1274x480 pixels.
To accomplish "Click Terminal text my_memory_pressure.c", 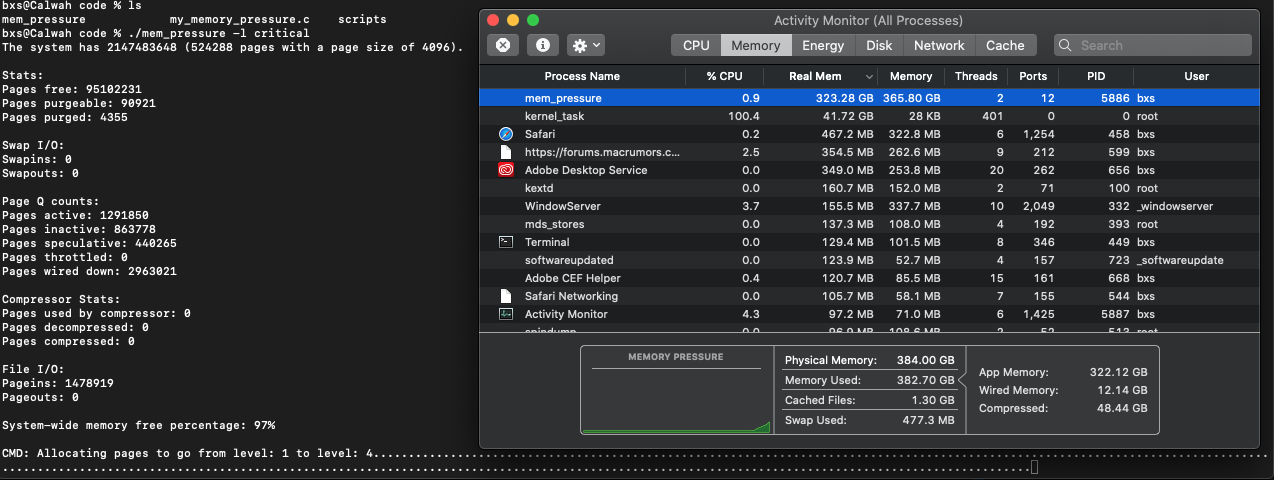I will tap(240, 19).
